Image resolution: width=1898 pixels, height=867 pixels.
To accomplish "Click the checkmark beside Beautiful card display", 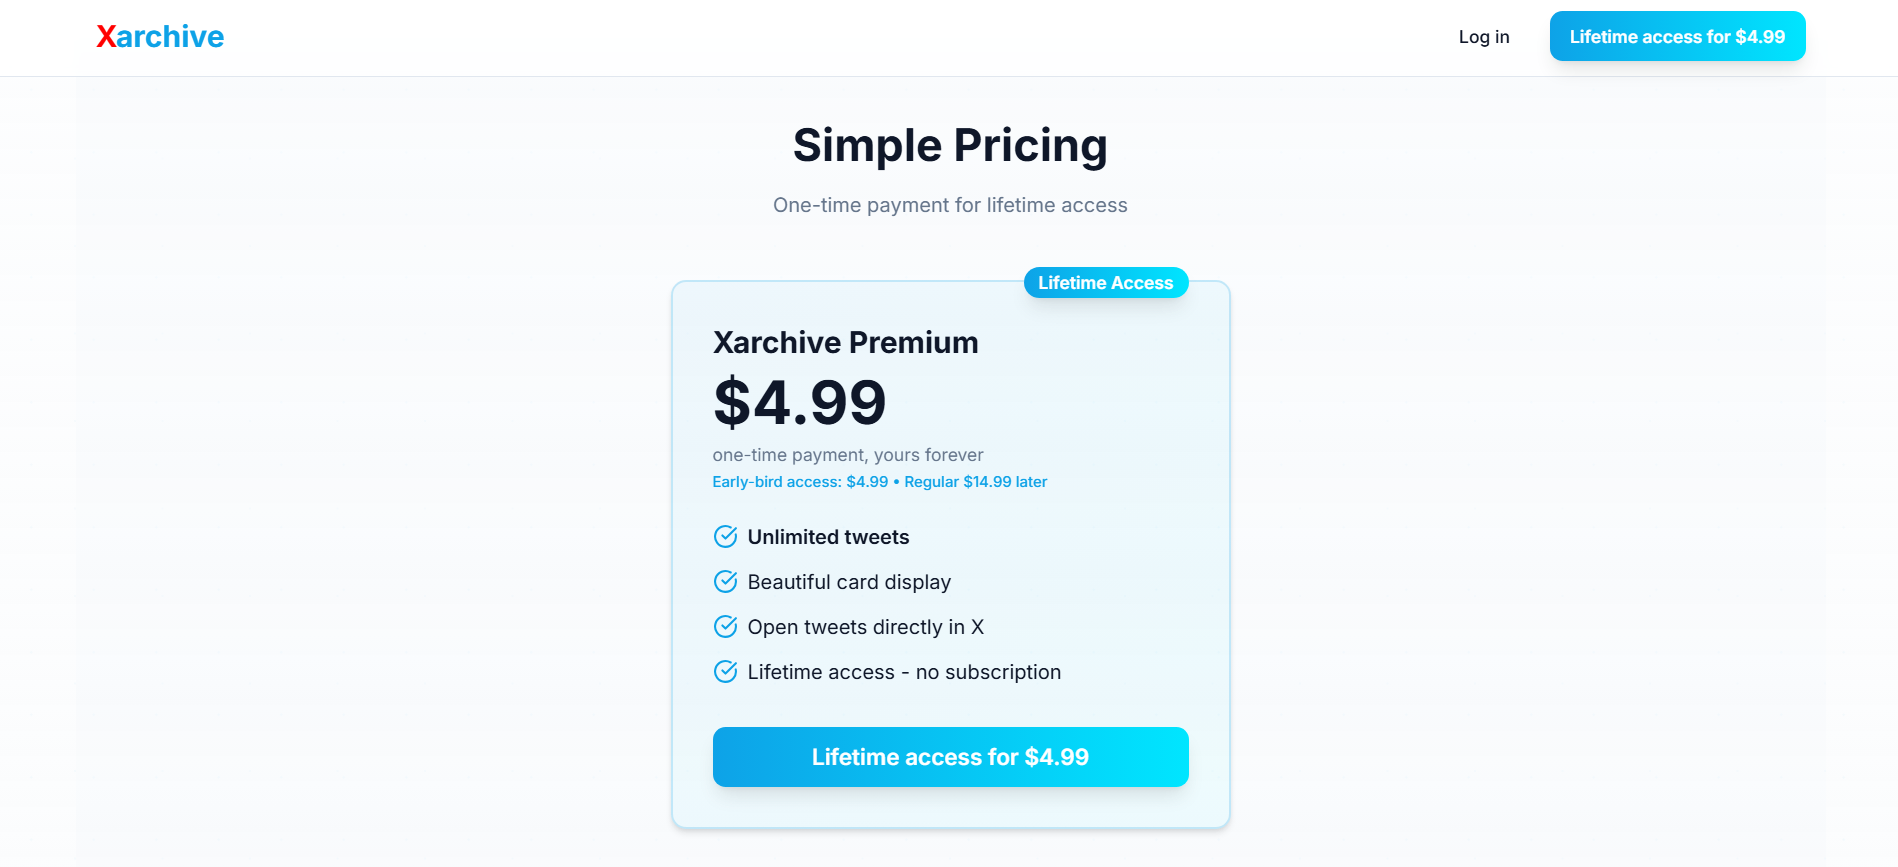I will 725,581.
